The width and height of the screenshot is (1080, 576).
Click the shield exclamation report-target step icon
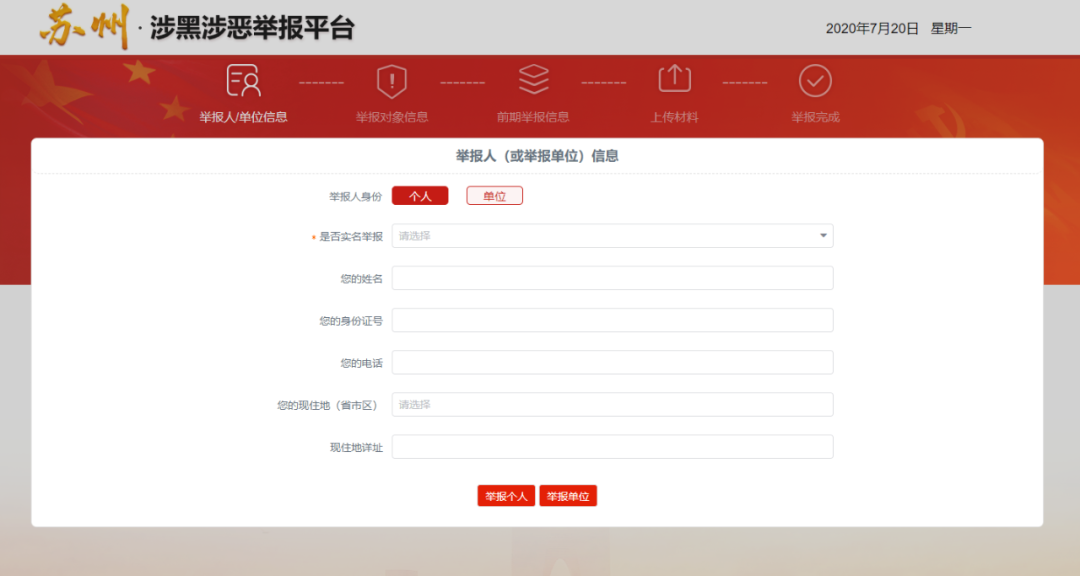click(x=392, y=81)
